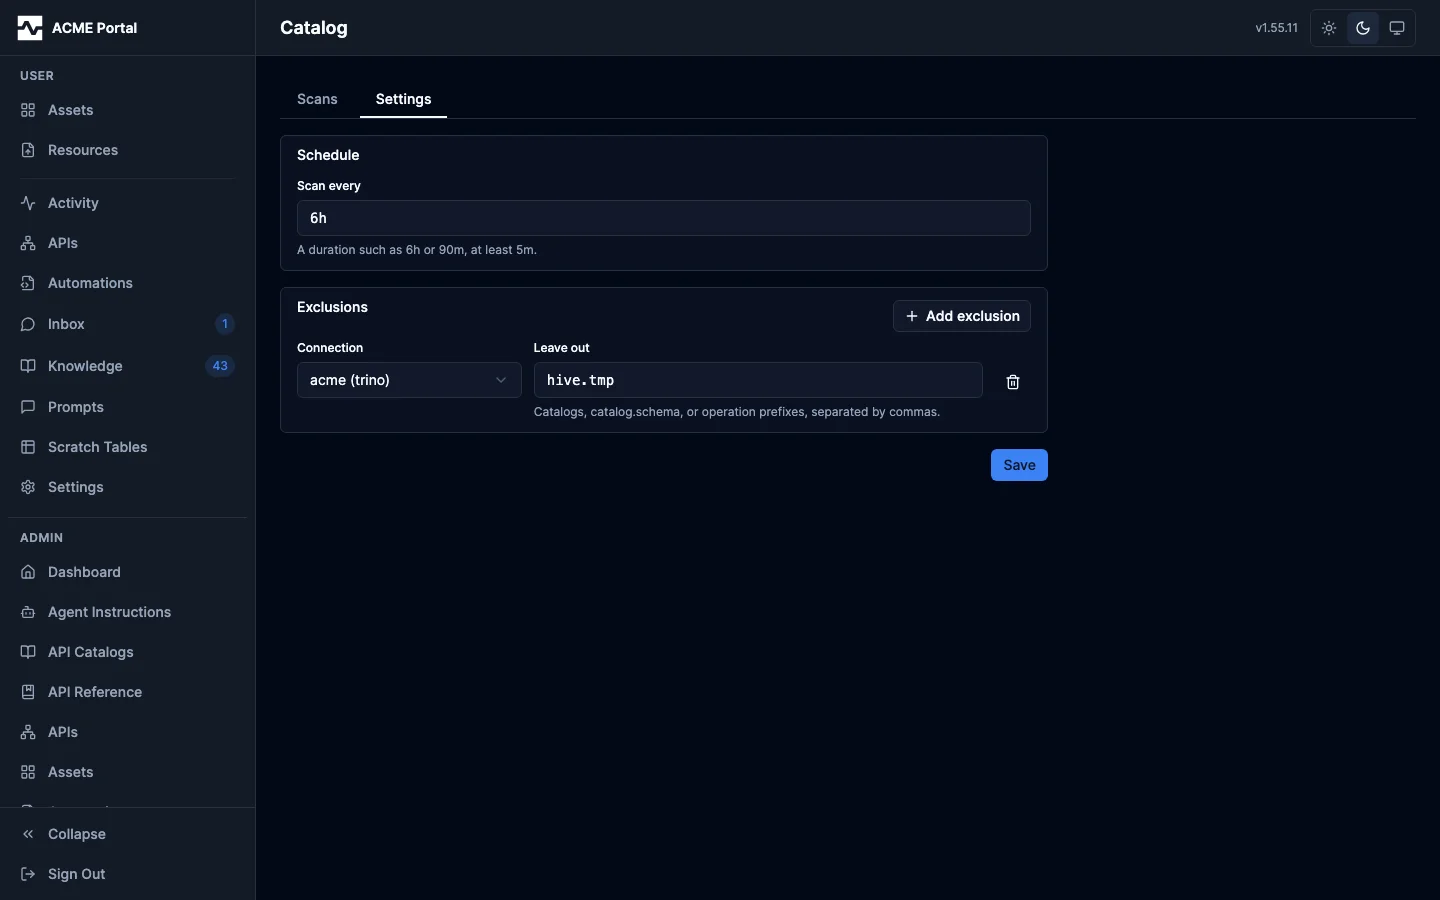
Task: Open the admin Dashboard
Action: coord(127,572)
